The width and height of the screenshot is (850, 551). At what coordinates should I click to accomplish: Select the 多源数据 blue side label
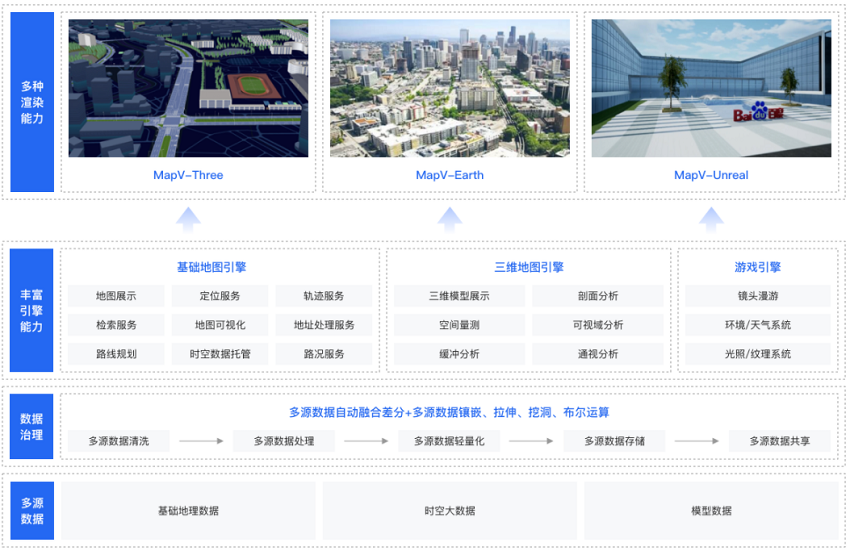coord(32,510)
